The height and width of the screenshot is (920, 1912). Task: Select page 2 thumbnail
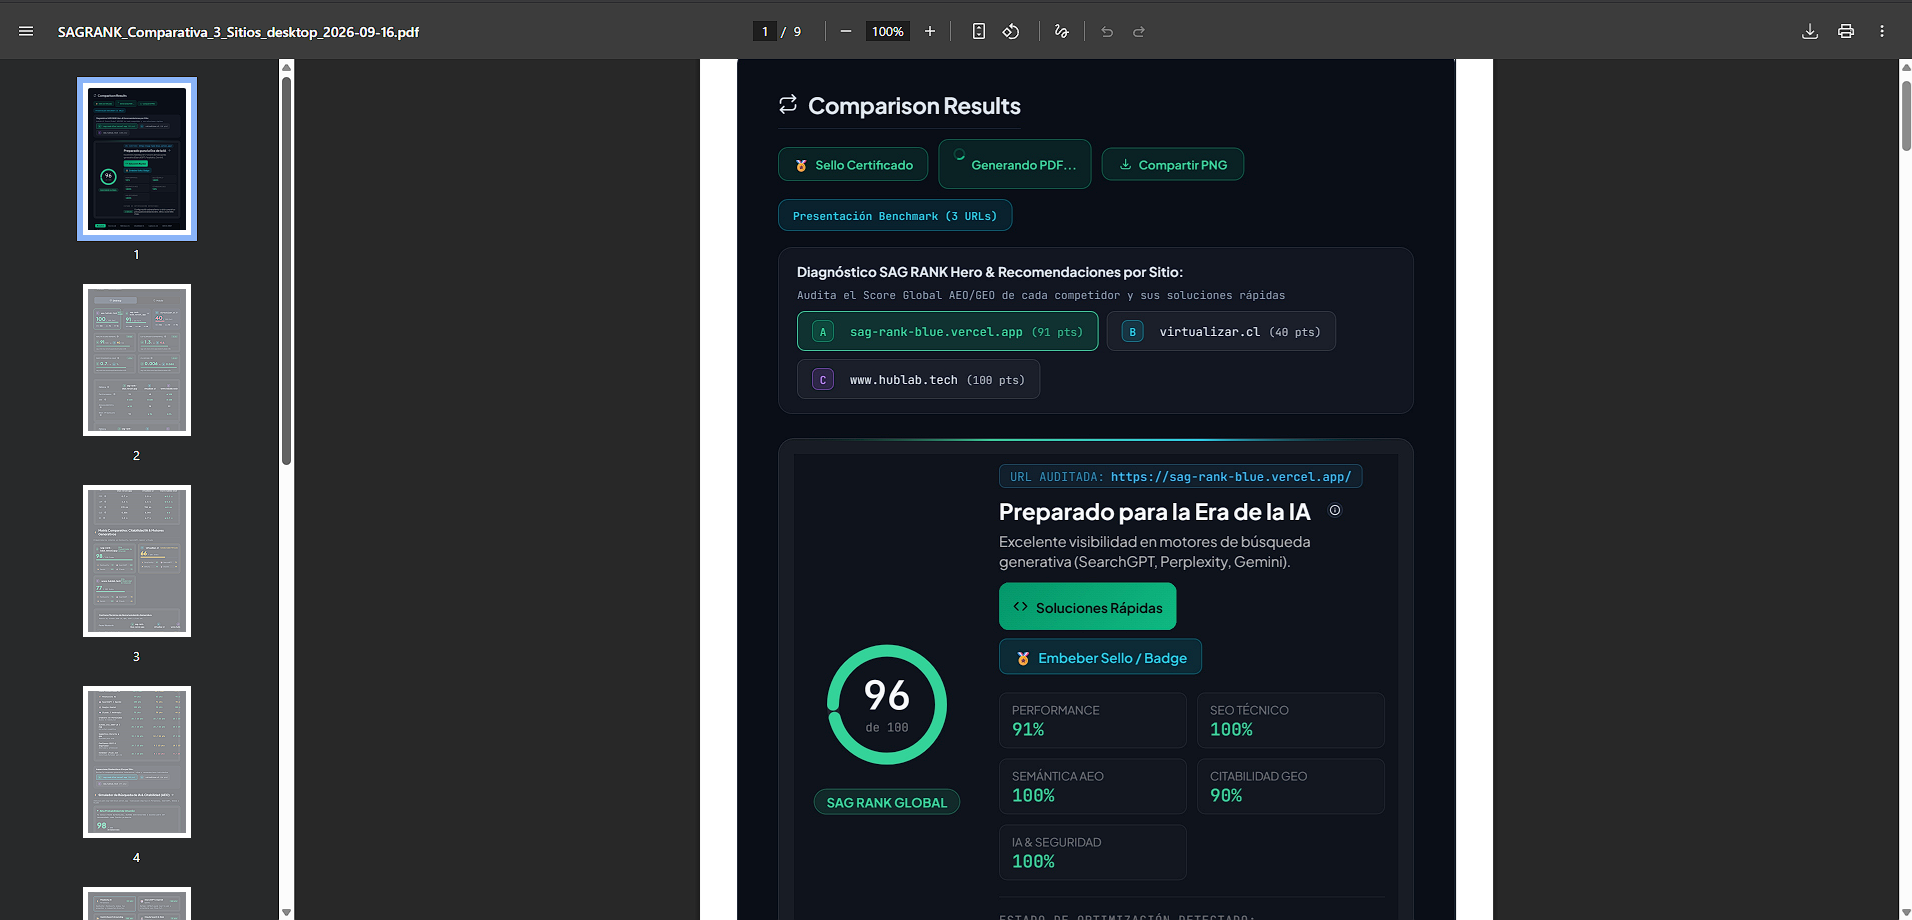pos(137,360)
